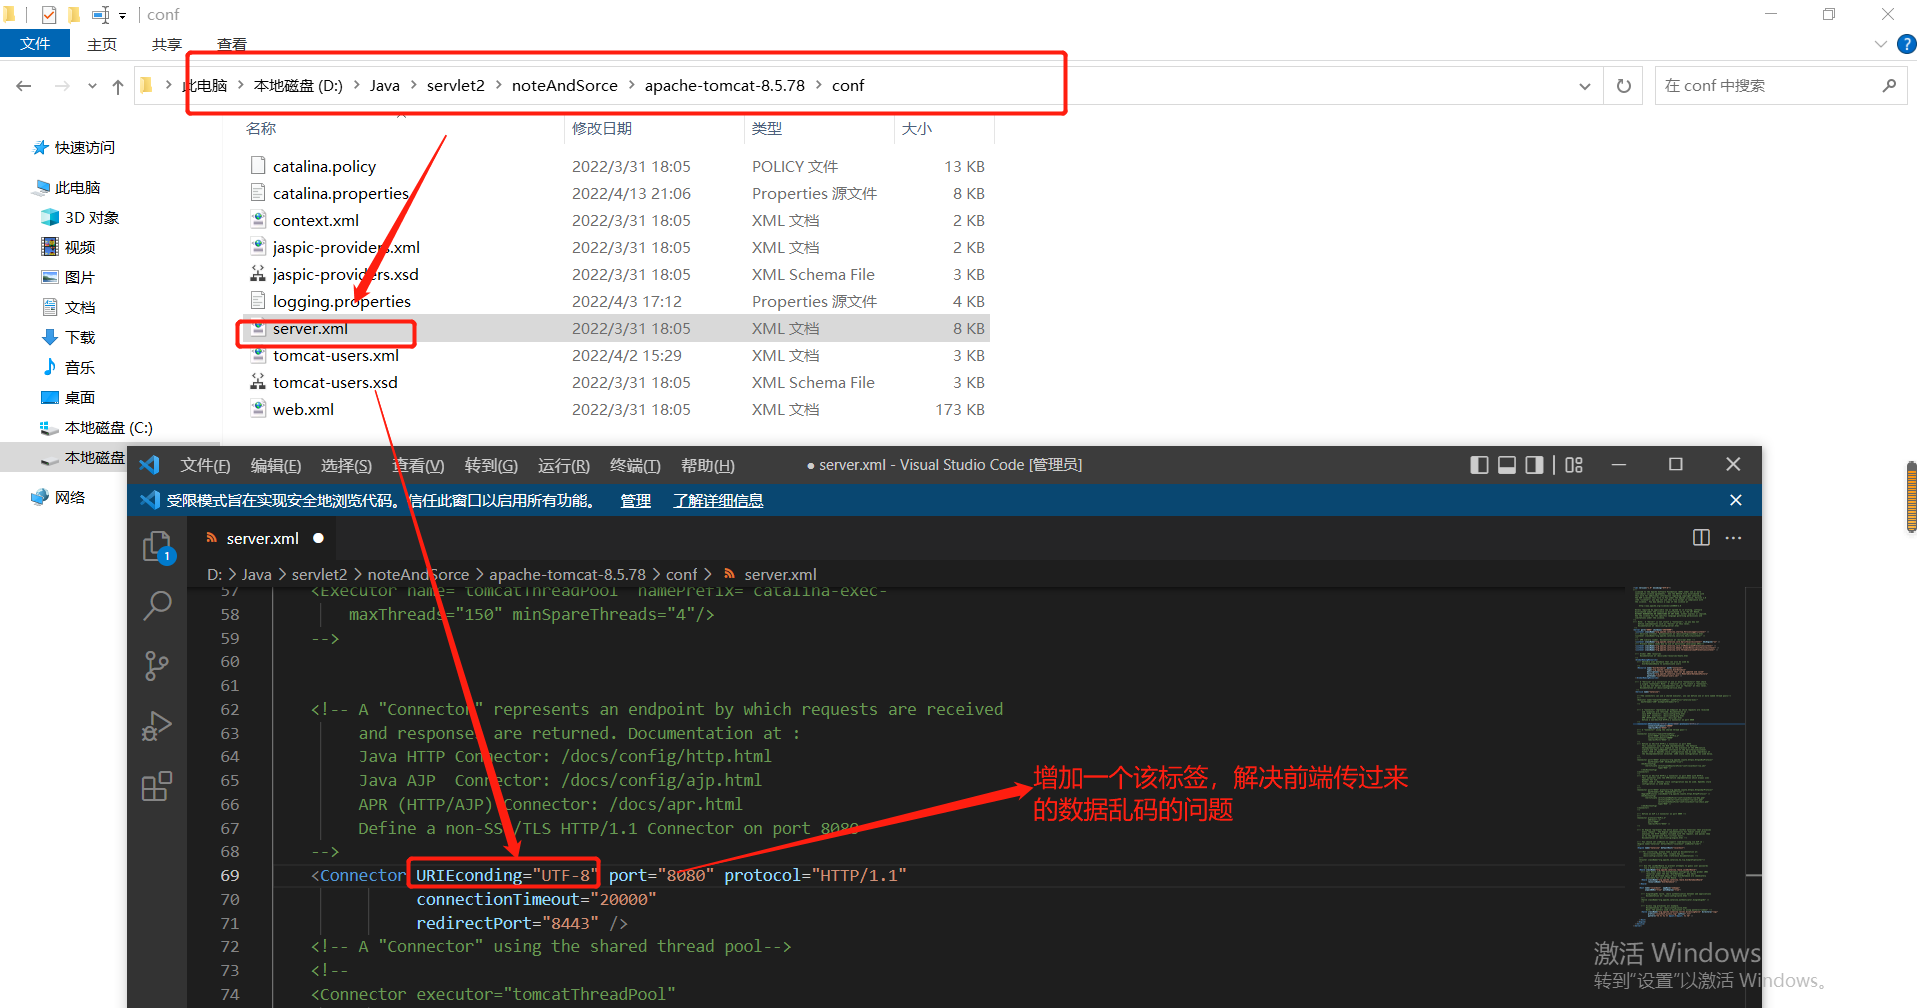Open Customize Layout icon in VS Code
The image size is (1917, 1008).
(1574, 465)
